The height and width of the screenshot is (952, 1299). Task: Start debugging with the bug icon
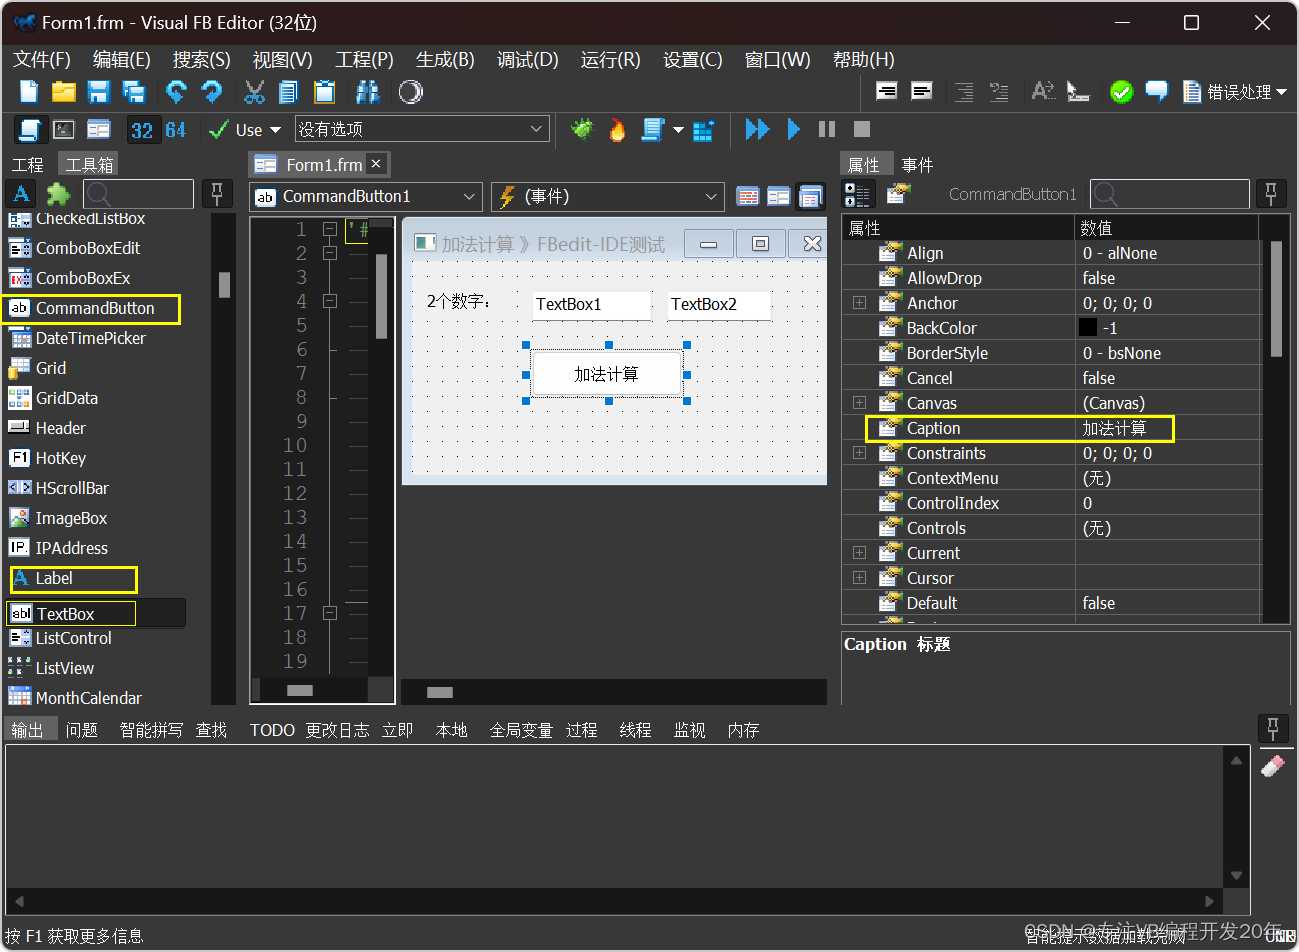[x=583, y=129]
